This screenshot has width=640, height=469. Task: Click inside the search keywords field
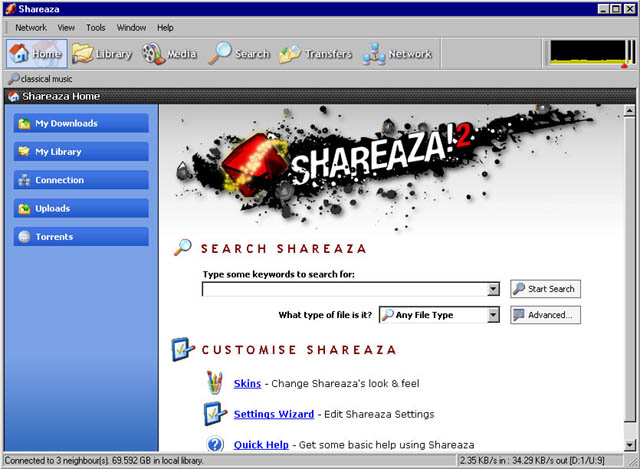pyautogui.click(x=343, y=289)
